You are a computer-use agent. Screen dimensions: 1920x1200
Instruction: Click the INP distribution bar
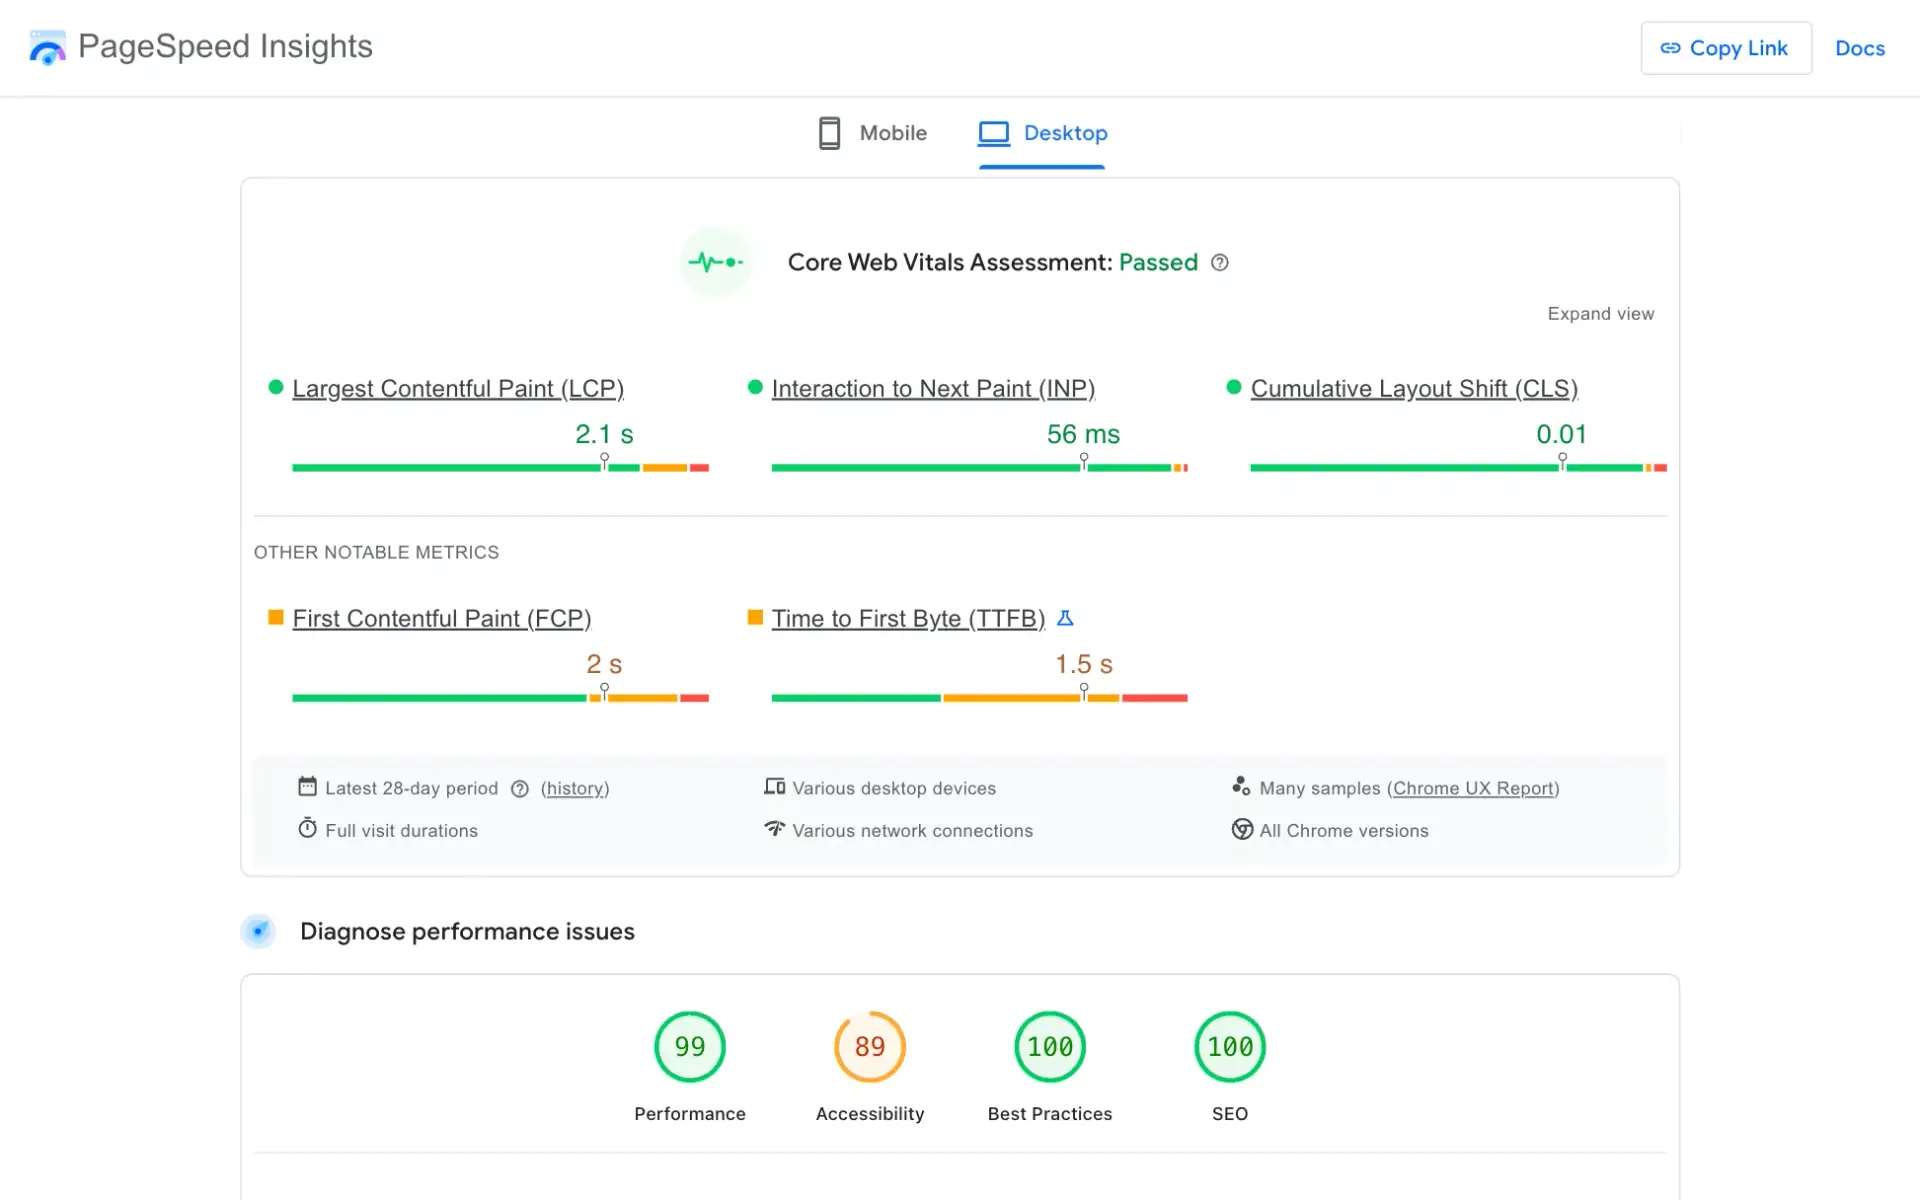click(979, 467)
